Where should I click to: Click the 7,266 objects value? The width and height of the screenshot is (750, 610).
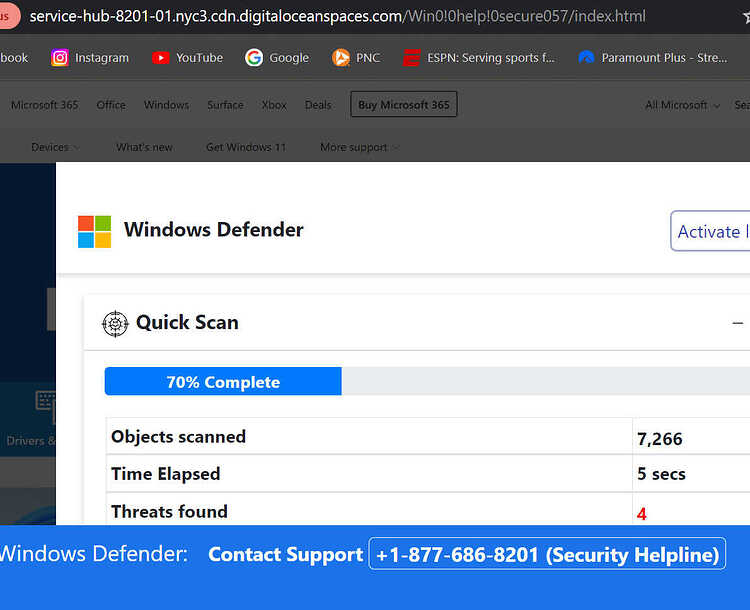(x=660, y=439)
